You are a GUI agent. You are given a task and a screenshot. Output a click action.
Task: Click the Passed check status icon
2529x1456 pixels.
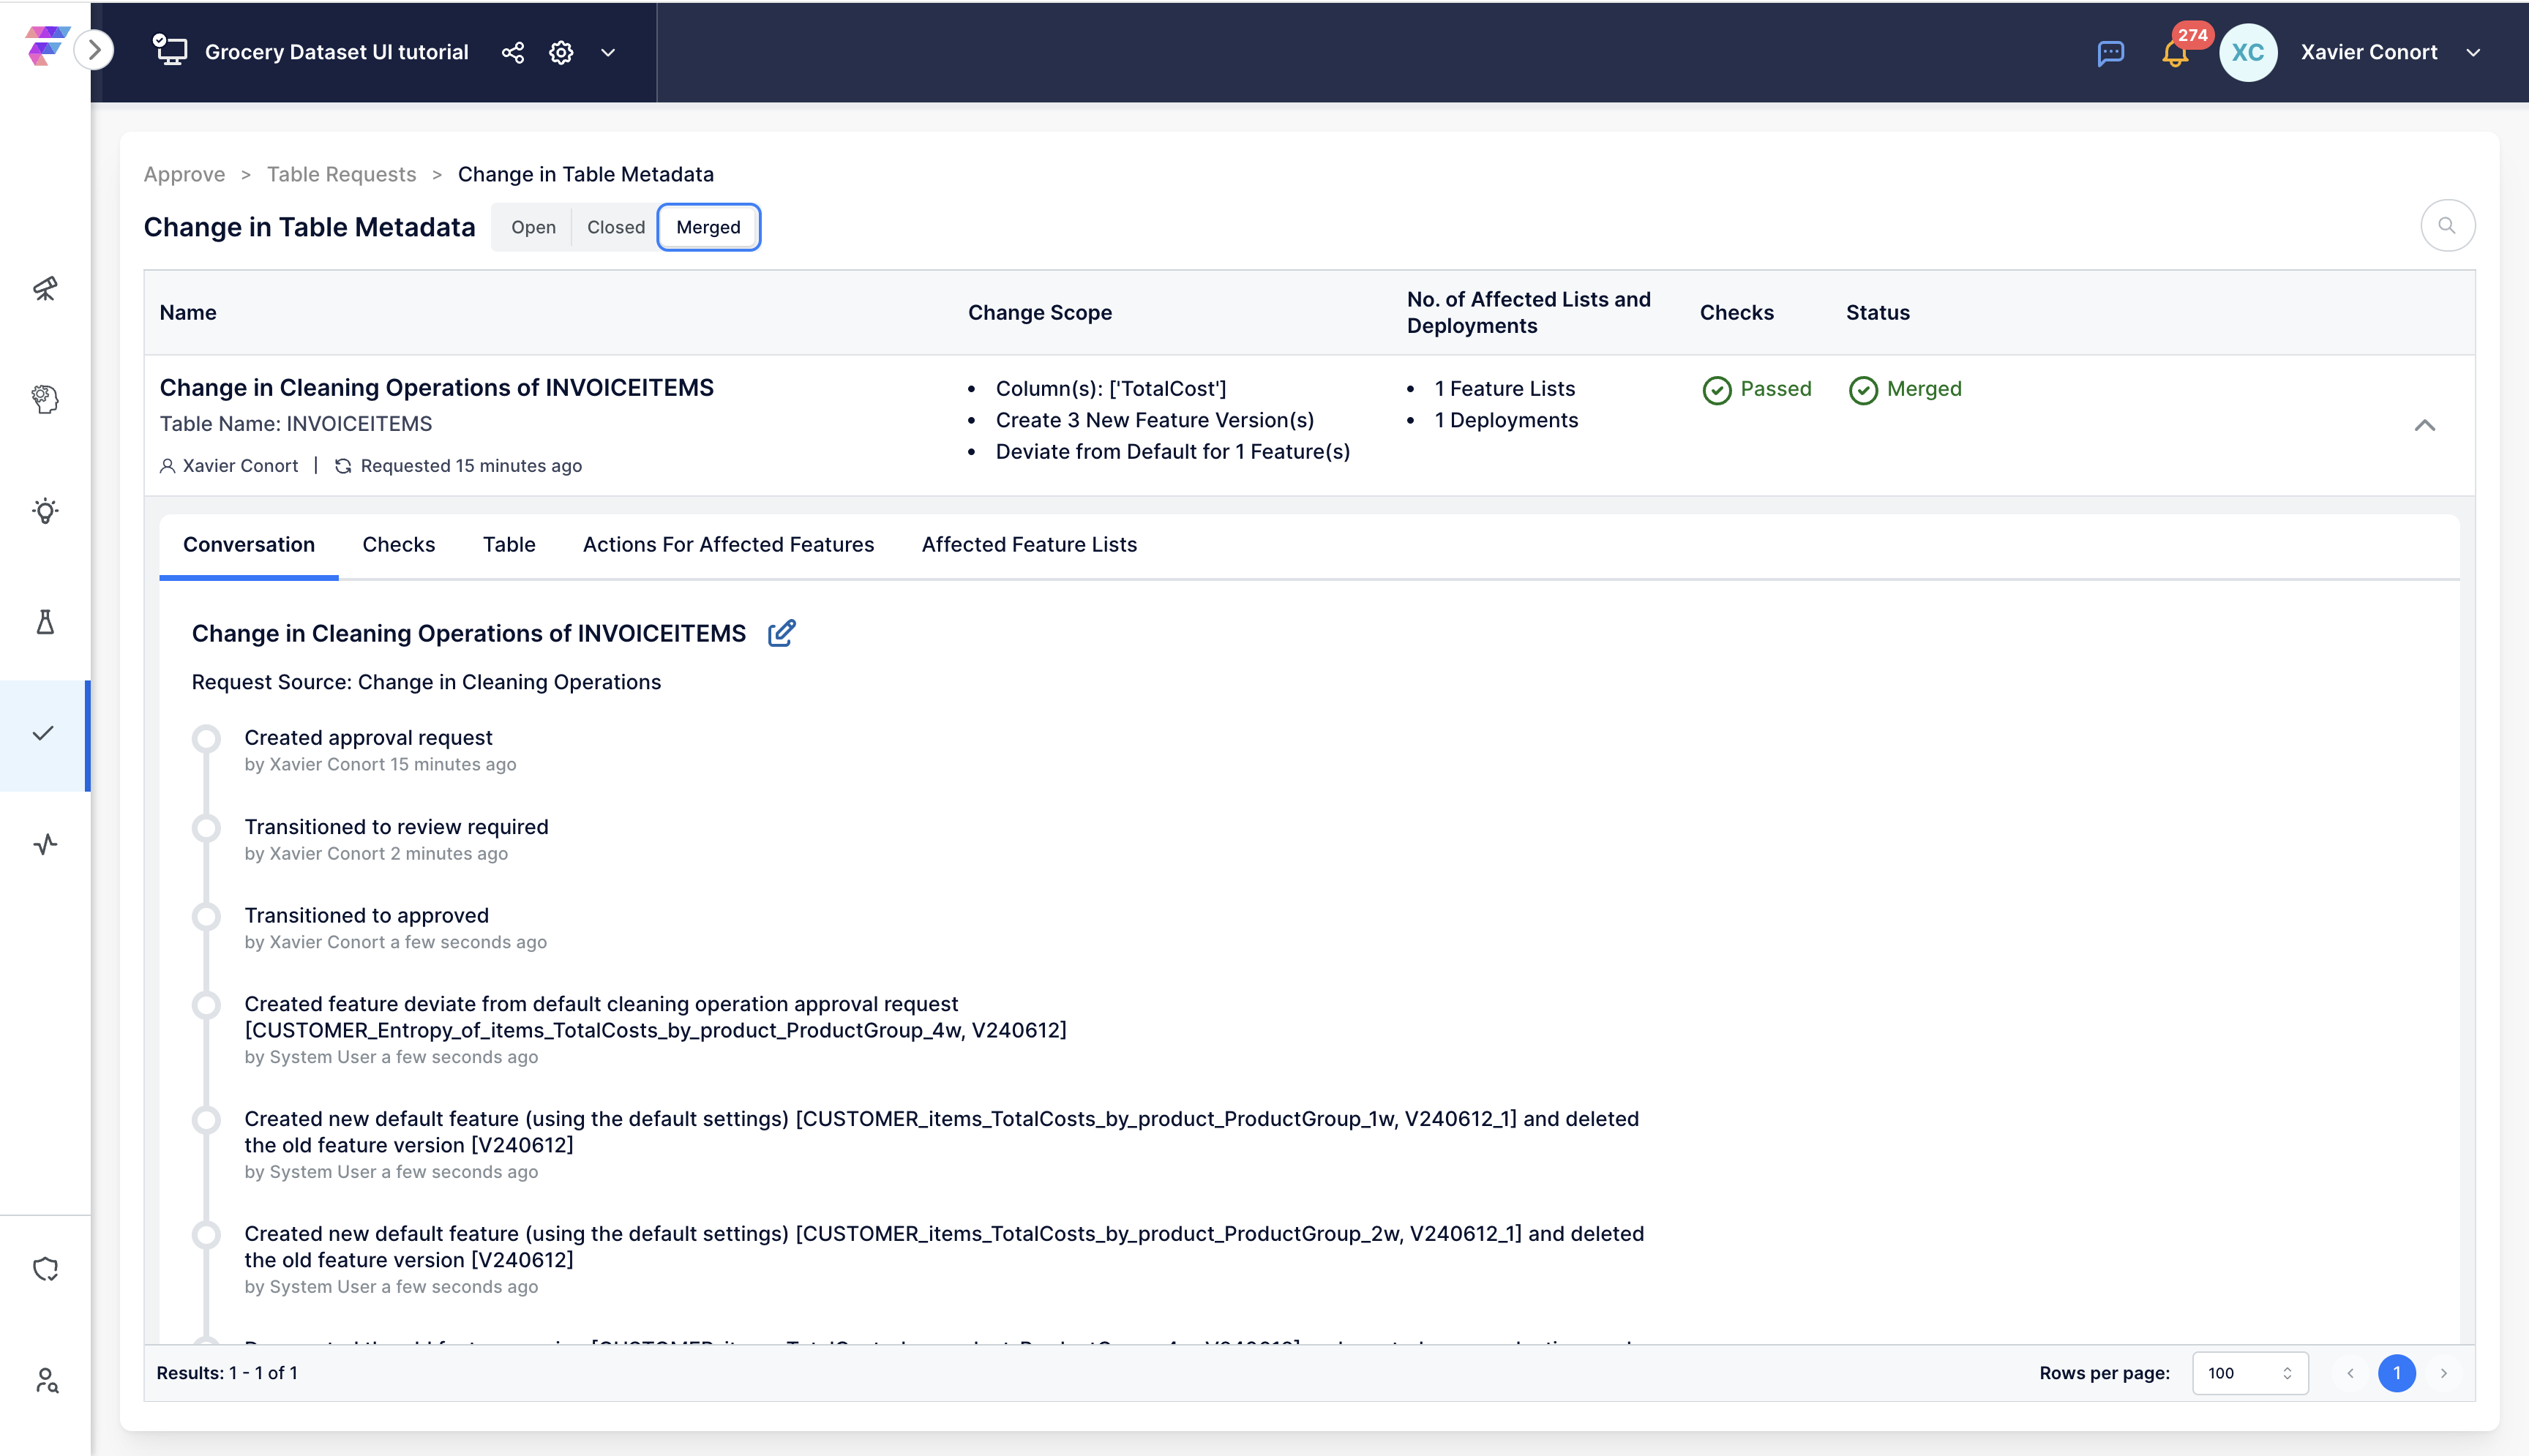click(x=1716, y=390)
